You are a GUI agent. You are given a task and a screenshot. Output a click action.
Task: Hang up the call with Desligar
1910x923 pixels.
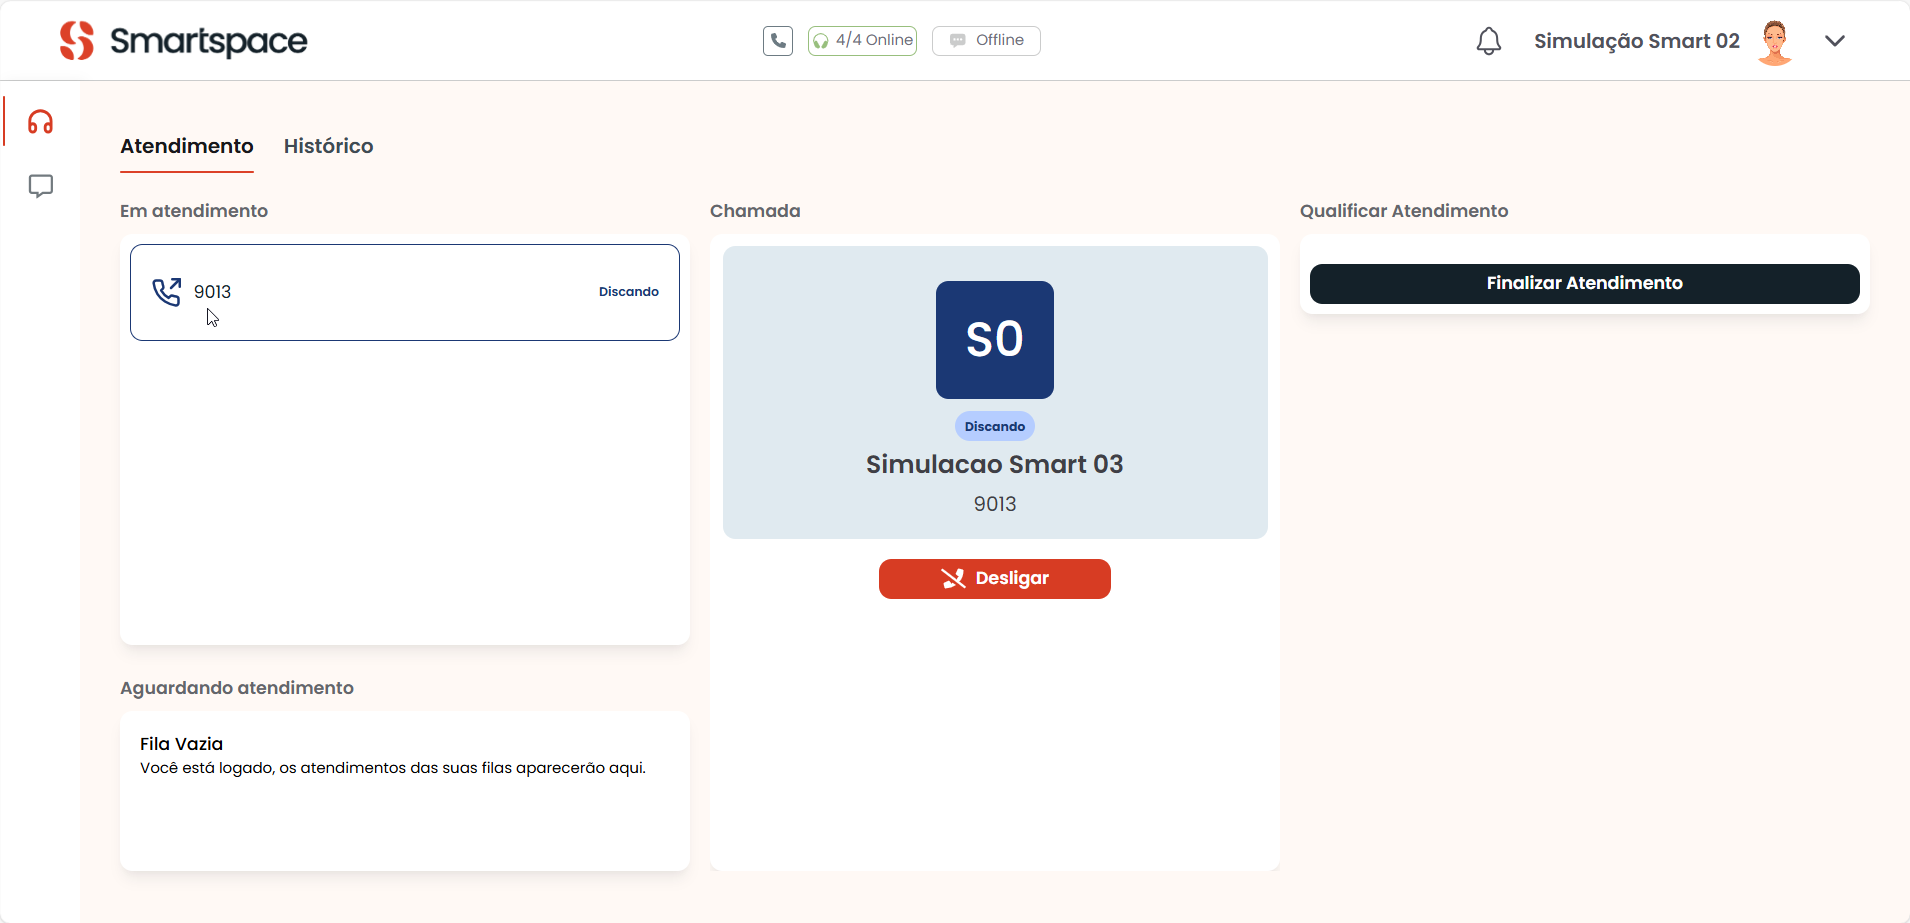pyautogui.click(x=994, y=579)
